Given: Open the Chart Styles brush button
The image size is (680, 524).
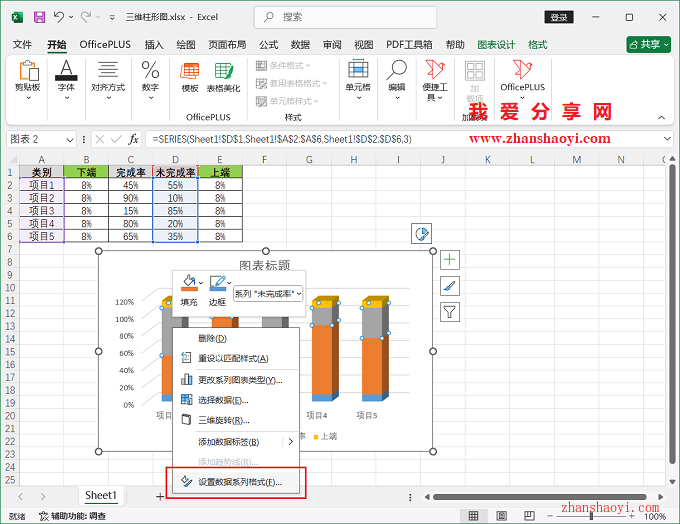Looking at the screenshot, I should click(x=450, y=286).
